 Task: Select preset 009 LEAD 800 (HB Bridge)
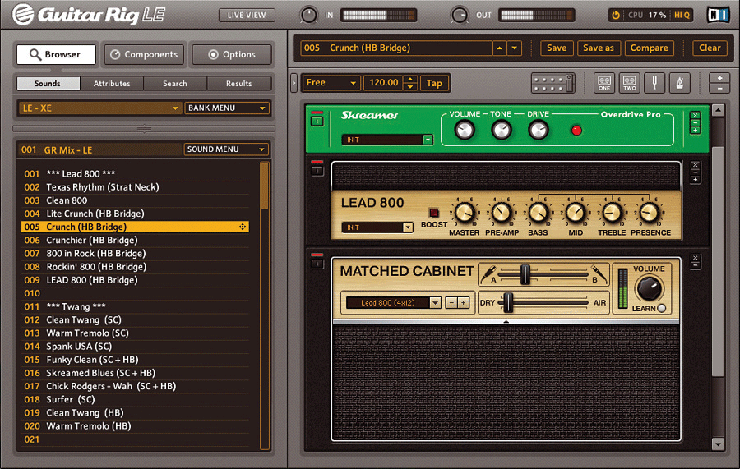click(x=135, y=280)
